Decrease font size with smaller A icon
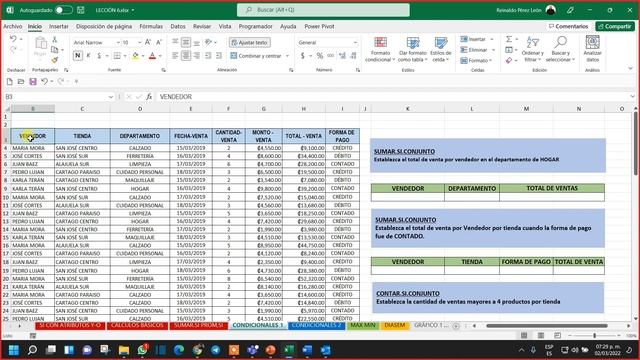Screen dimensions: 640x360 point(159,42)
